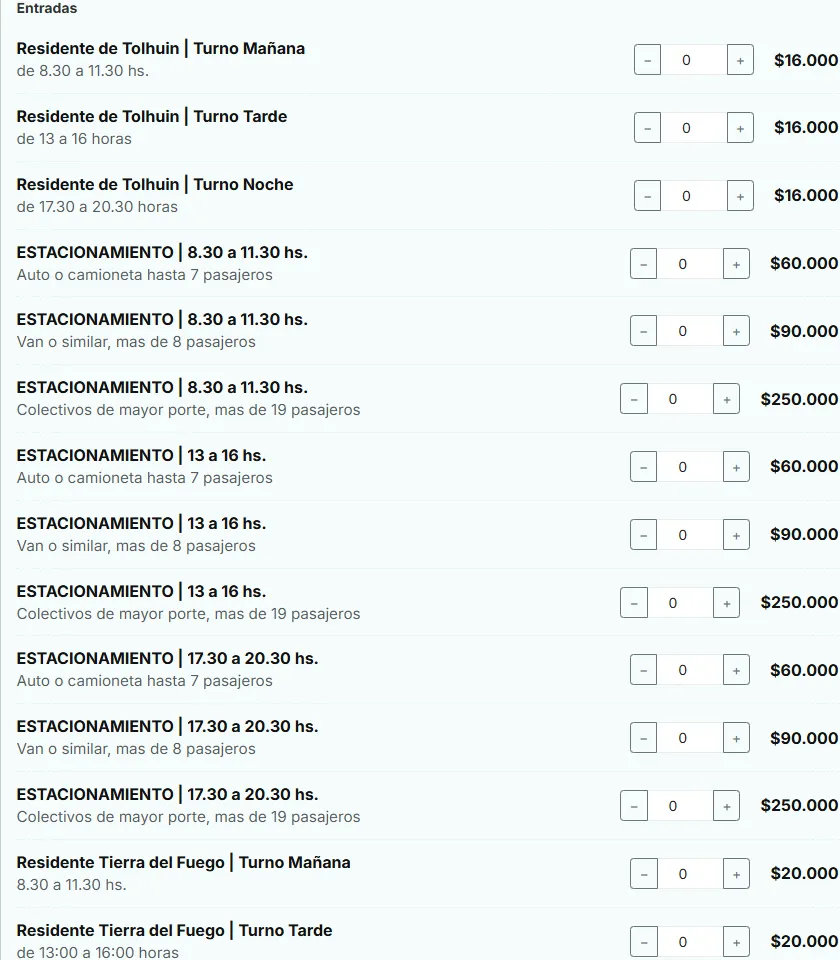Add 8.30 to 11.30 colectivos parking spot
The height and width of the screenshot is (960, 840).
(x=726, y=399)
